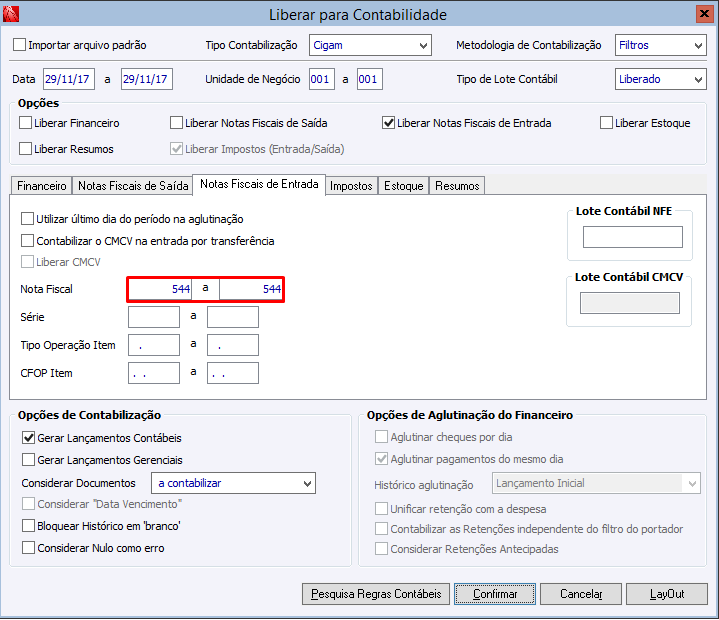719x620 pixels.
Task: Click the end Data field
Action: pyautogui.click(x=147, y=79)
